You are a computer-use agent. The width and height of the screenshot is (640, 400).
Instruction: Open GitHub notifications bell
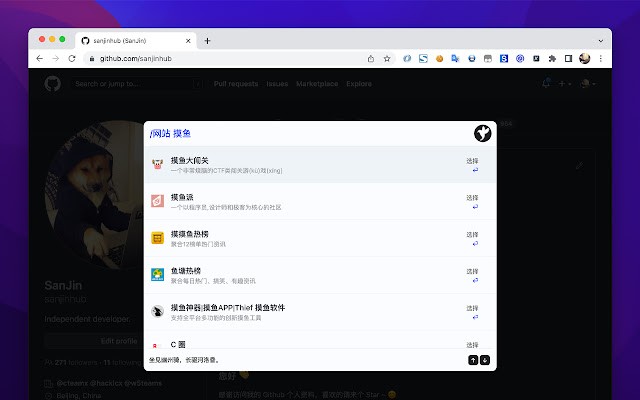[x=546, y=83]
